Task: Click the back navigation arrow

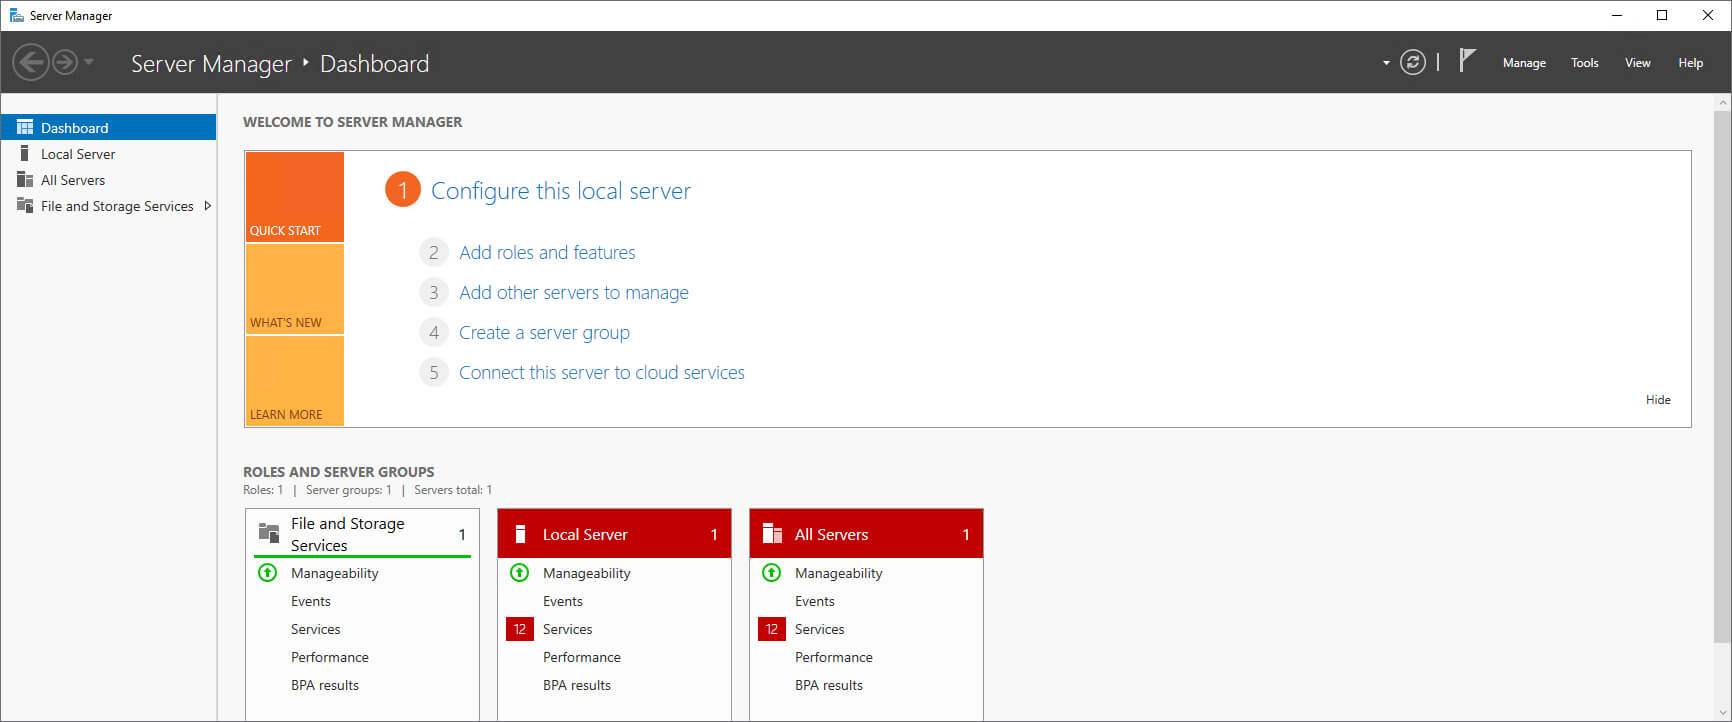Action: click(31, 62)
